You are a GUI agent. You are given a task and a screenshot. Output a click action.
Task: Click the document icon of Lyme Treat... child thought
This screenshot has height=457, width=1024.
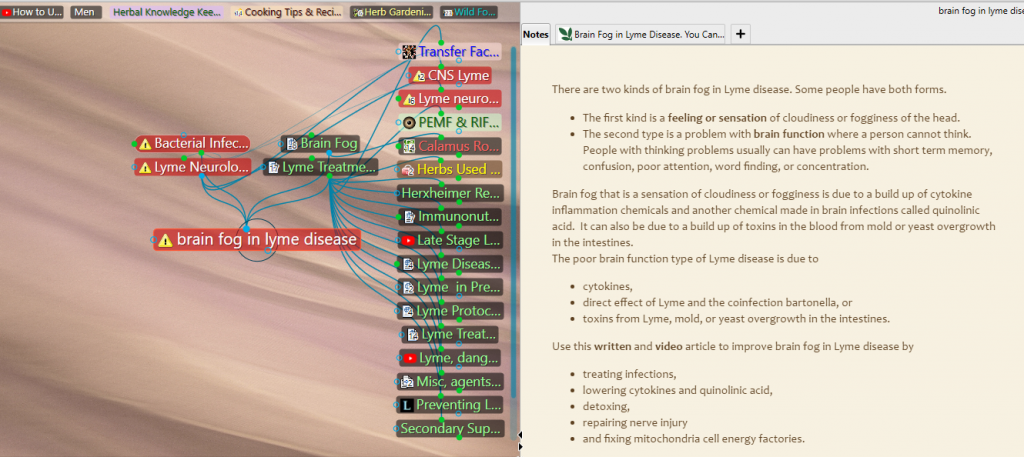pos(413,334)
